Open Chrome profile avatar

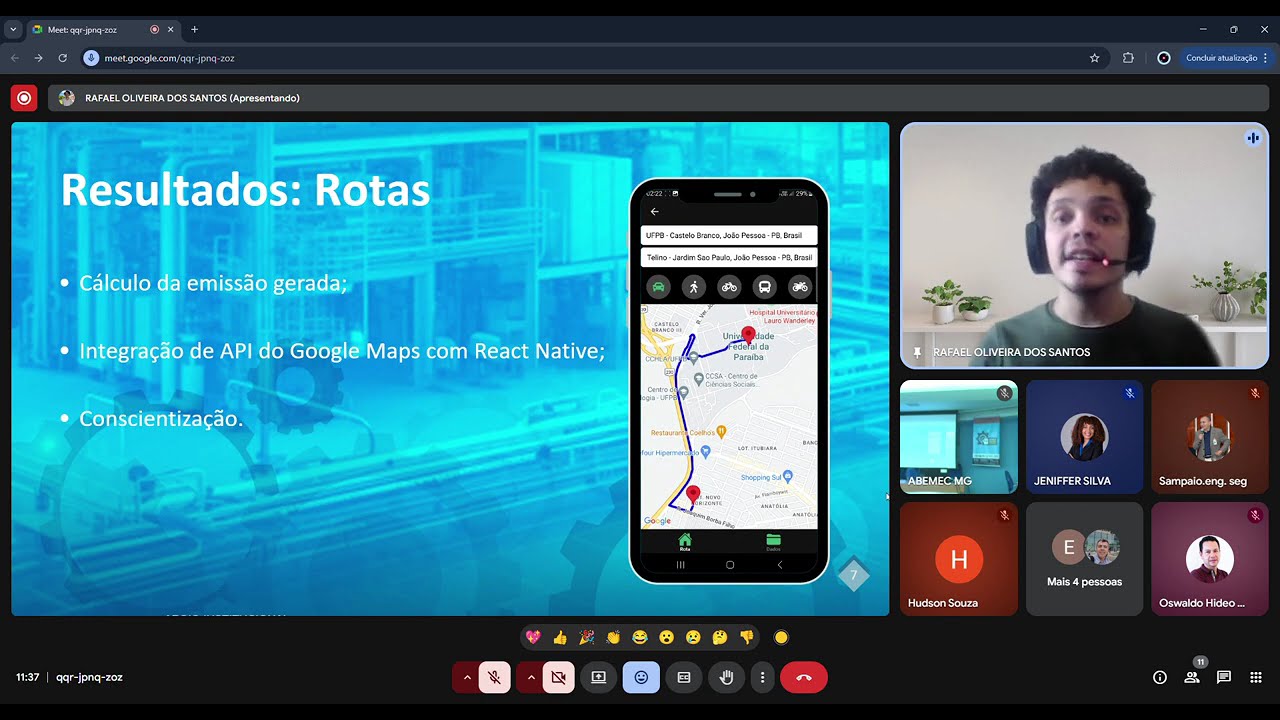(x=1163, y=58)
